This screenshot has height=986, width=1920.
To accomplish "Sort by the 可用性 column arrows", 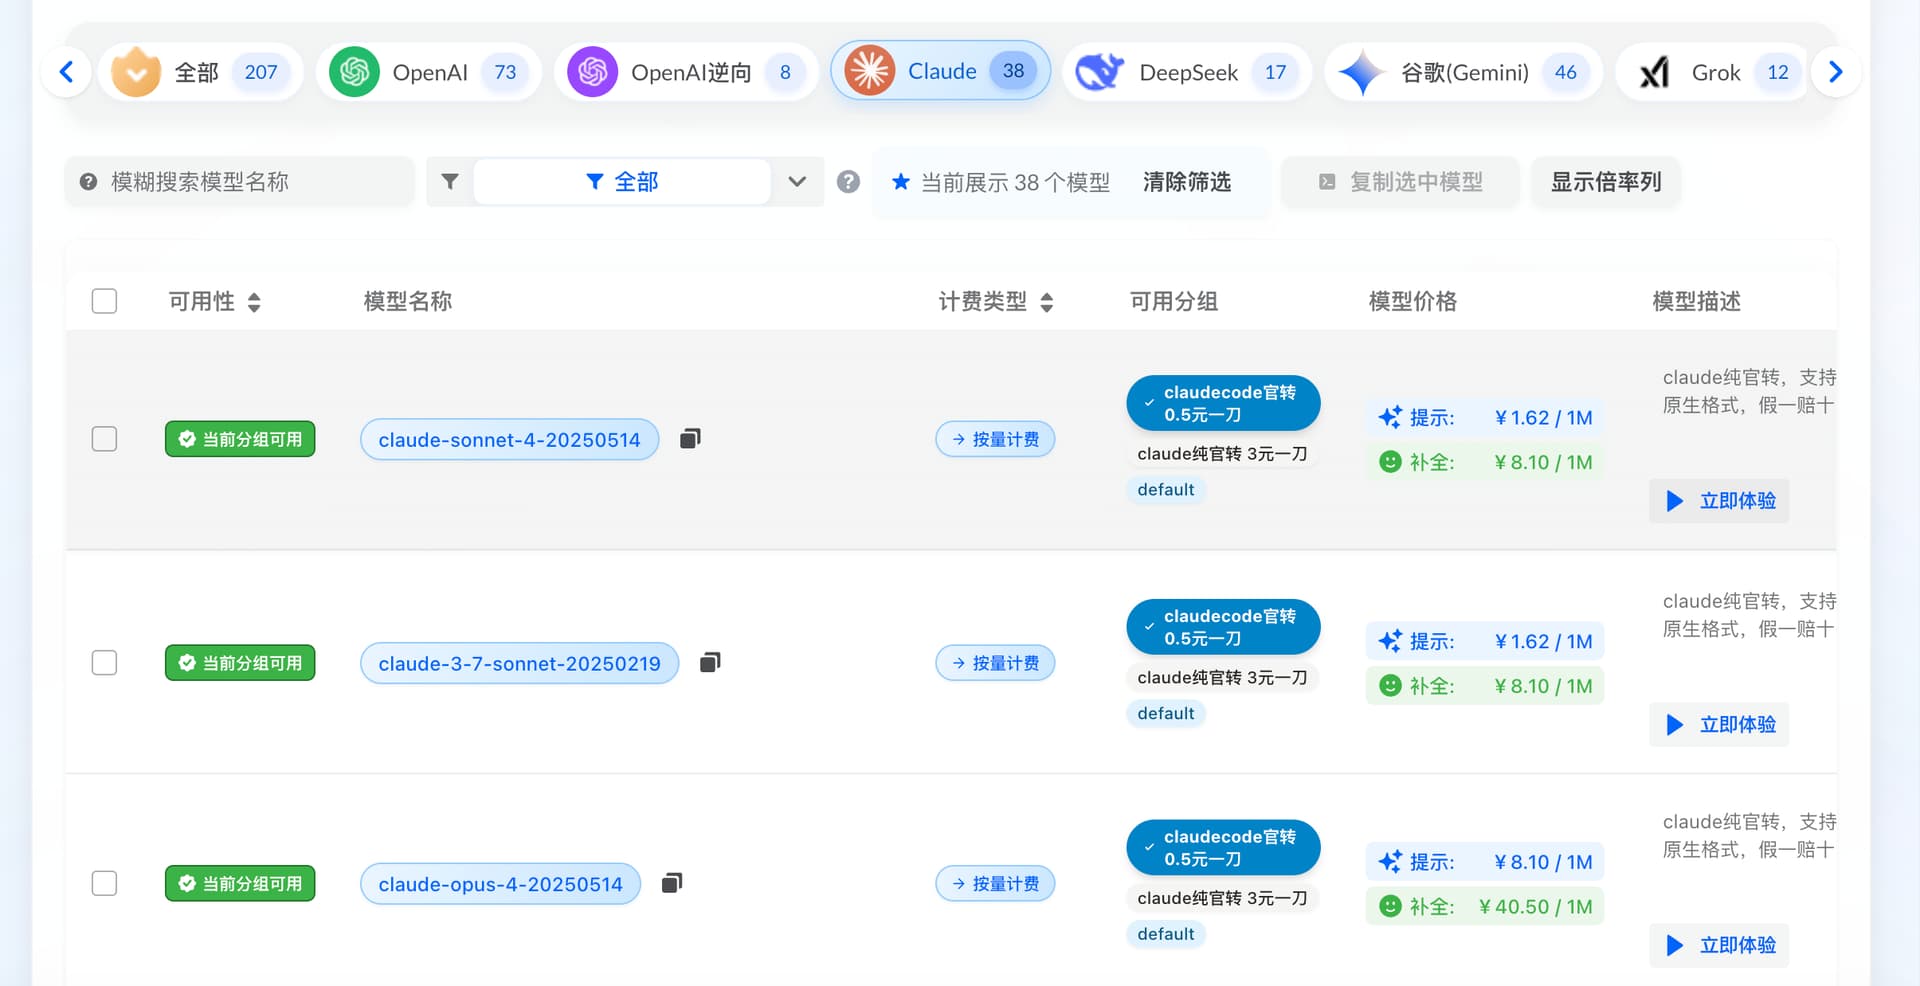I will point(254,302).
